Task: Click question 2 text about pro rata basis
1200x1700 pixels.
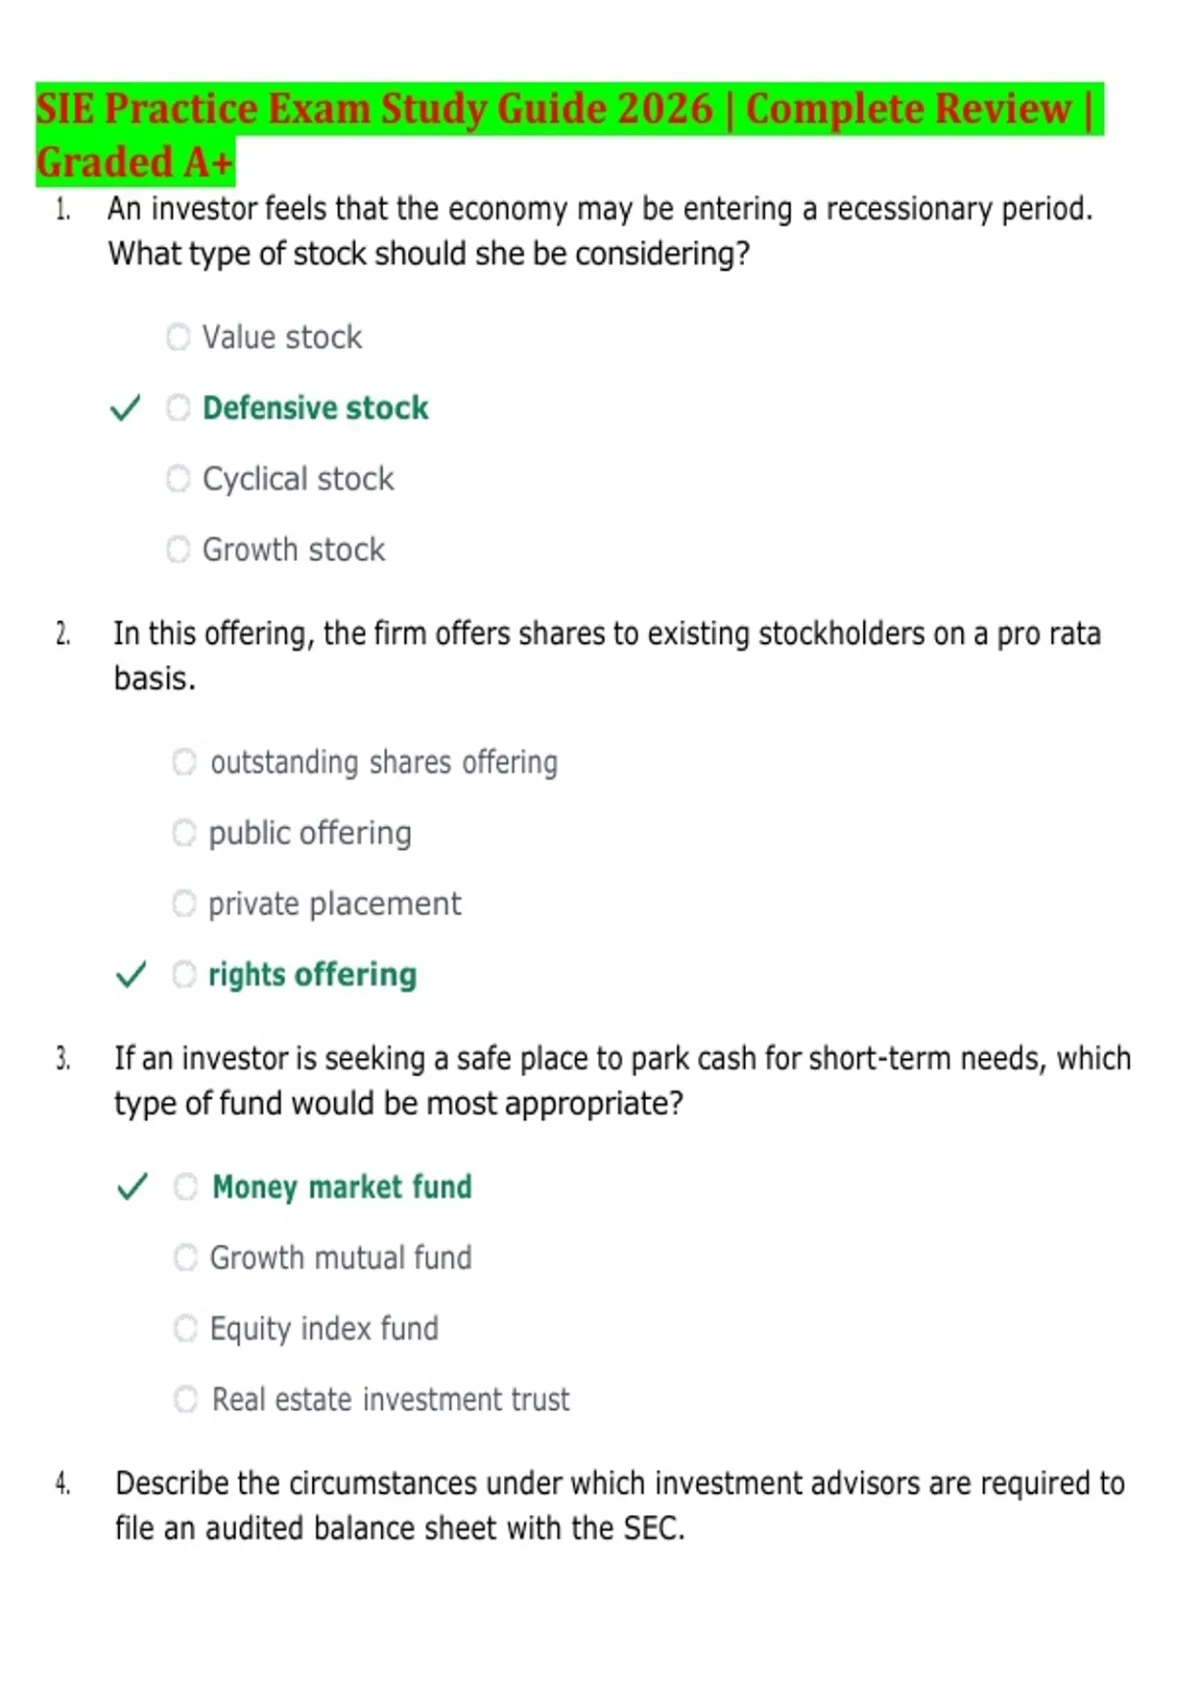Action: [607, 656]
